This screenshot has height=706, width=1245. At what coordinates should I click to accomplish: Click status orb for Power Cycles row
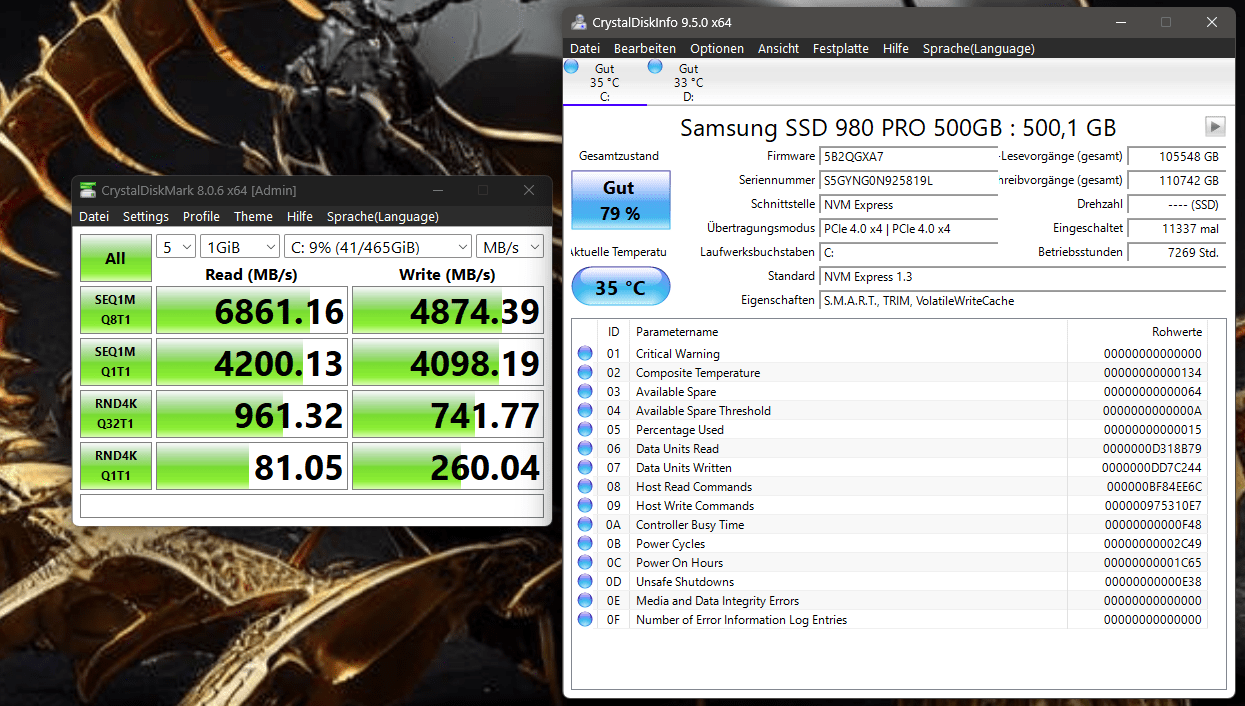coord(585,543)
